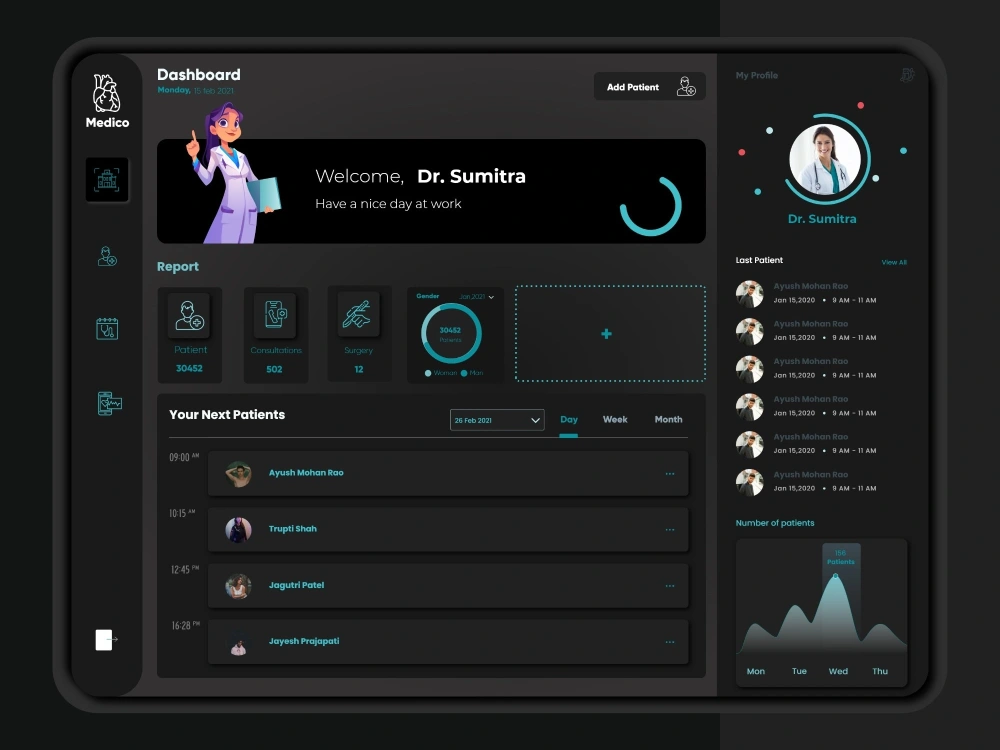Click the Woman legend dot in gender chart
The height and width of the screenshot is (750, 1000).
coord(428,373)
